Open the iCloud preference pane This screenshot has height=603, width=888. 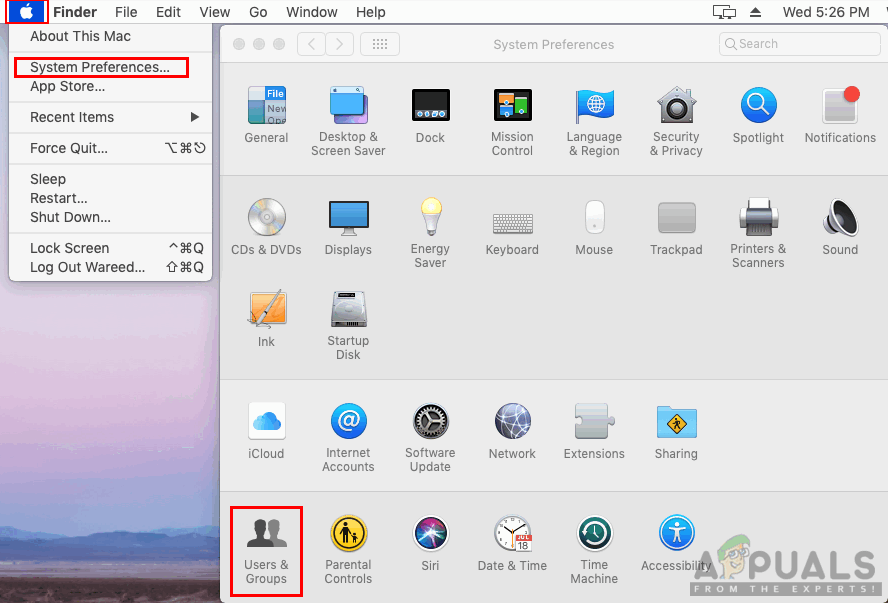pyautogui.click(x=266, y=431)
